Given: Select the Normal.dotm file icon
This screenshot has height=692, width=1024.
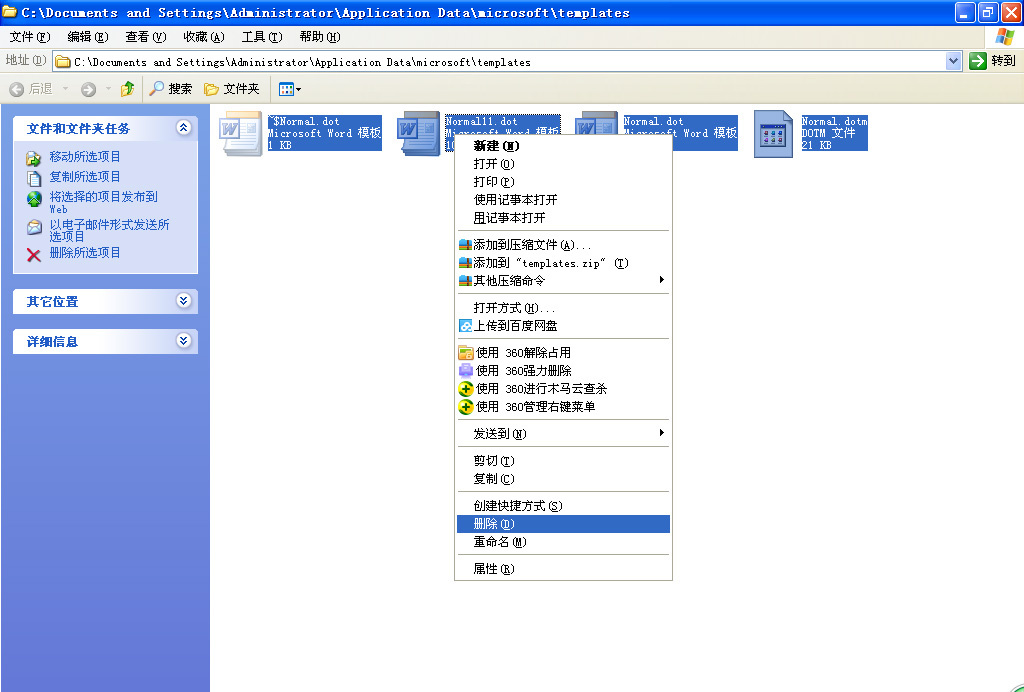Looking at the screenshot, I should pyautogui.click(x=773, y=133).
